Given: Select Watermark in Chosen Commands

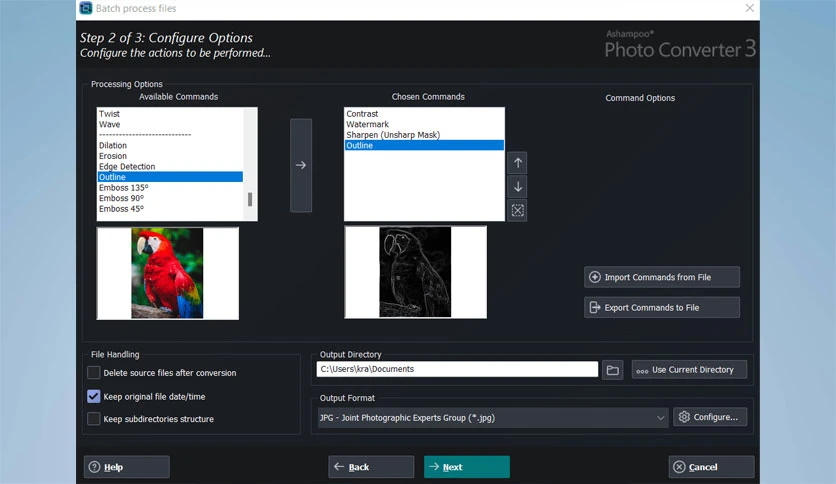Looking at the screenshot, I should click(424, 124).
